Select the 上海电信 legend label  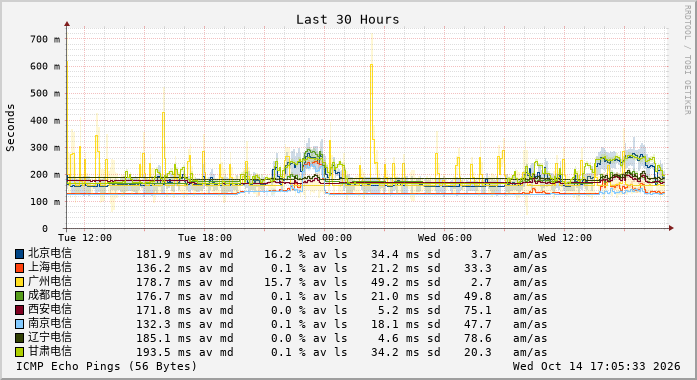click(x=50, y=268)
